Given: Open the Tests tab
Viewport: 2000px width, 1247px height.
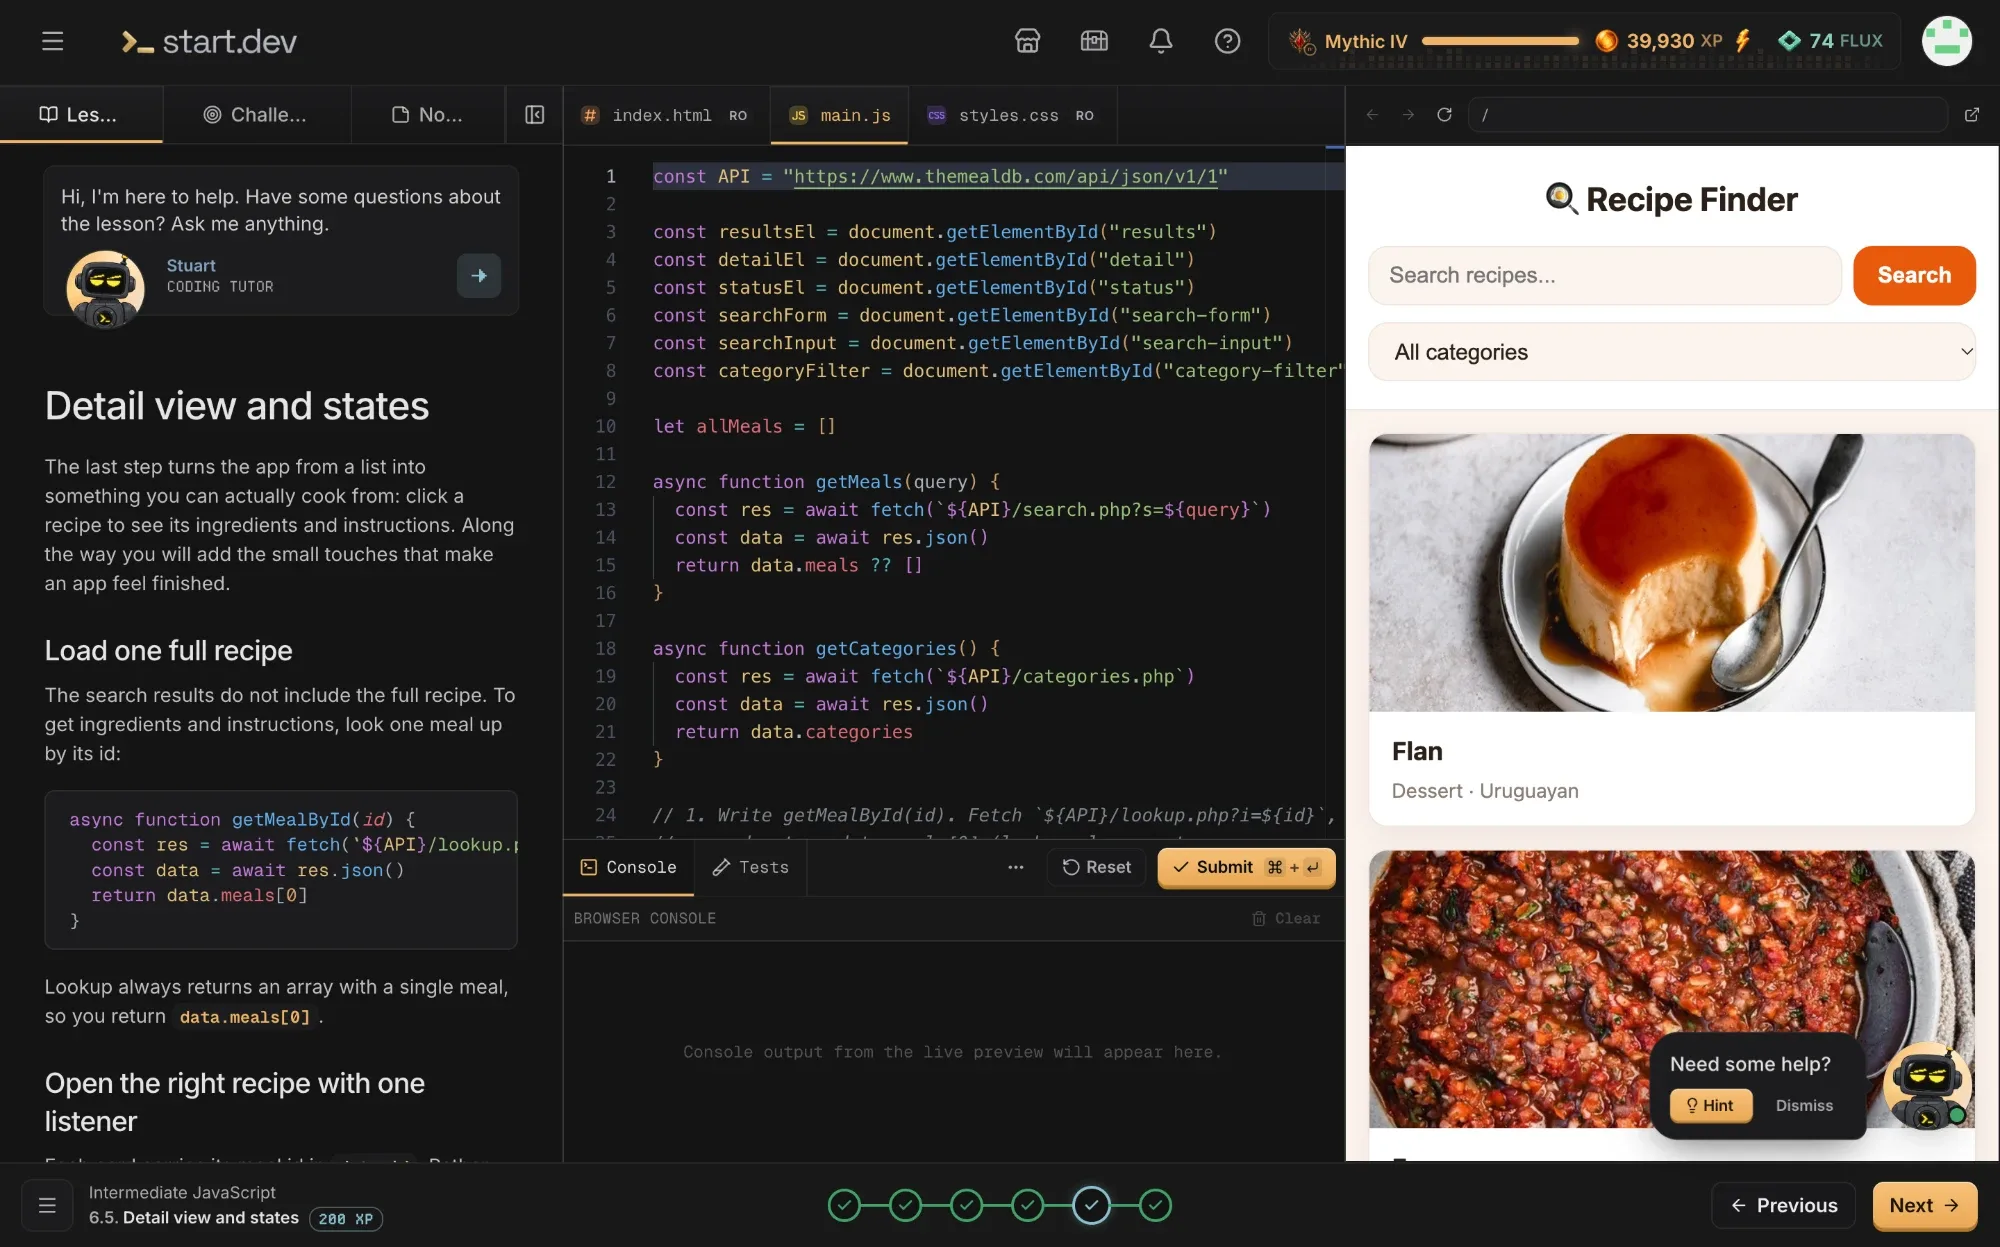Looking at the screenshot, I should tap(750, 867).
